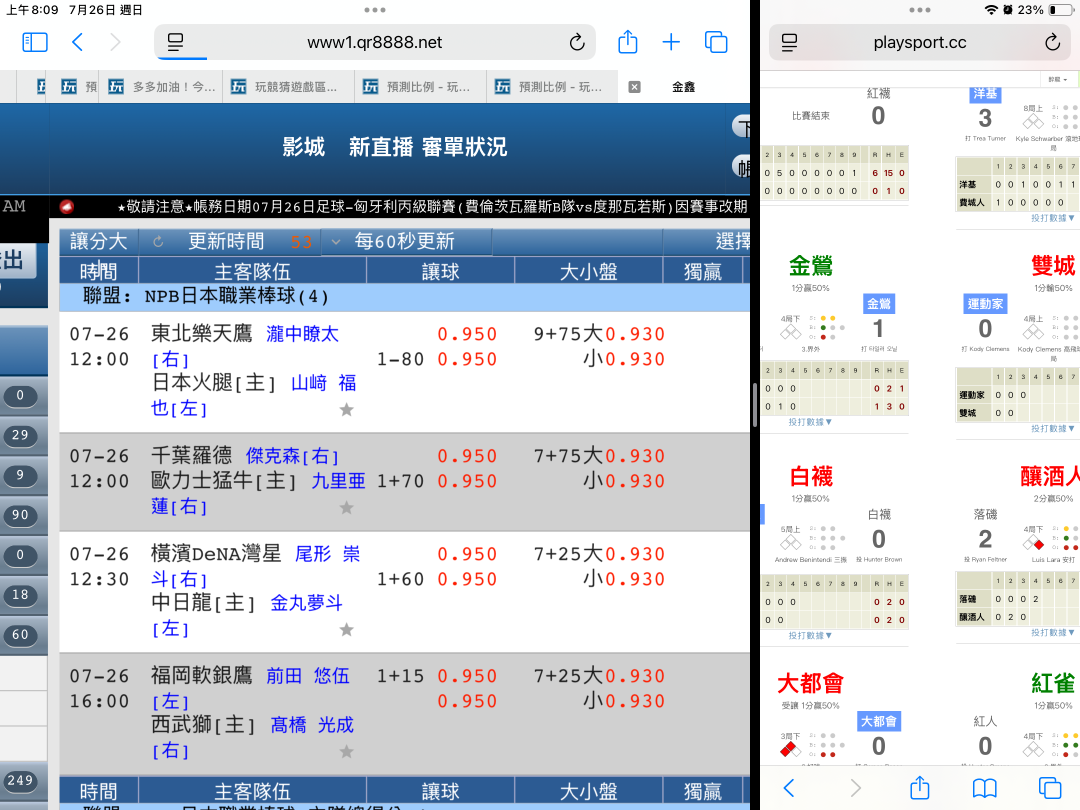Open the first 預測比例 tab
This screenshot has width=1080, height=810.
(x=420, y=87)
